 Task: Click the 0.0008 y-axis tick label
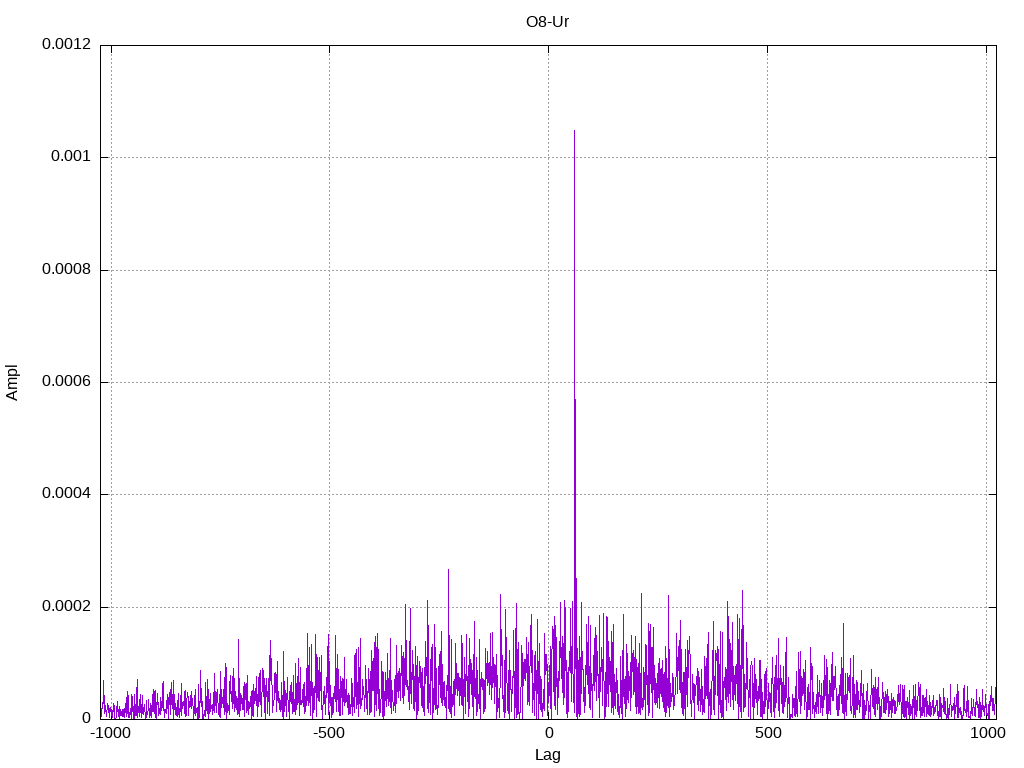point(67,269)
